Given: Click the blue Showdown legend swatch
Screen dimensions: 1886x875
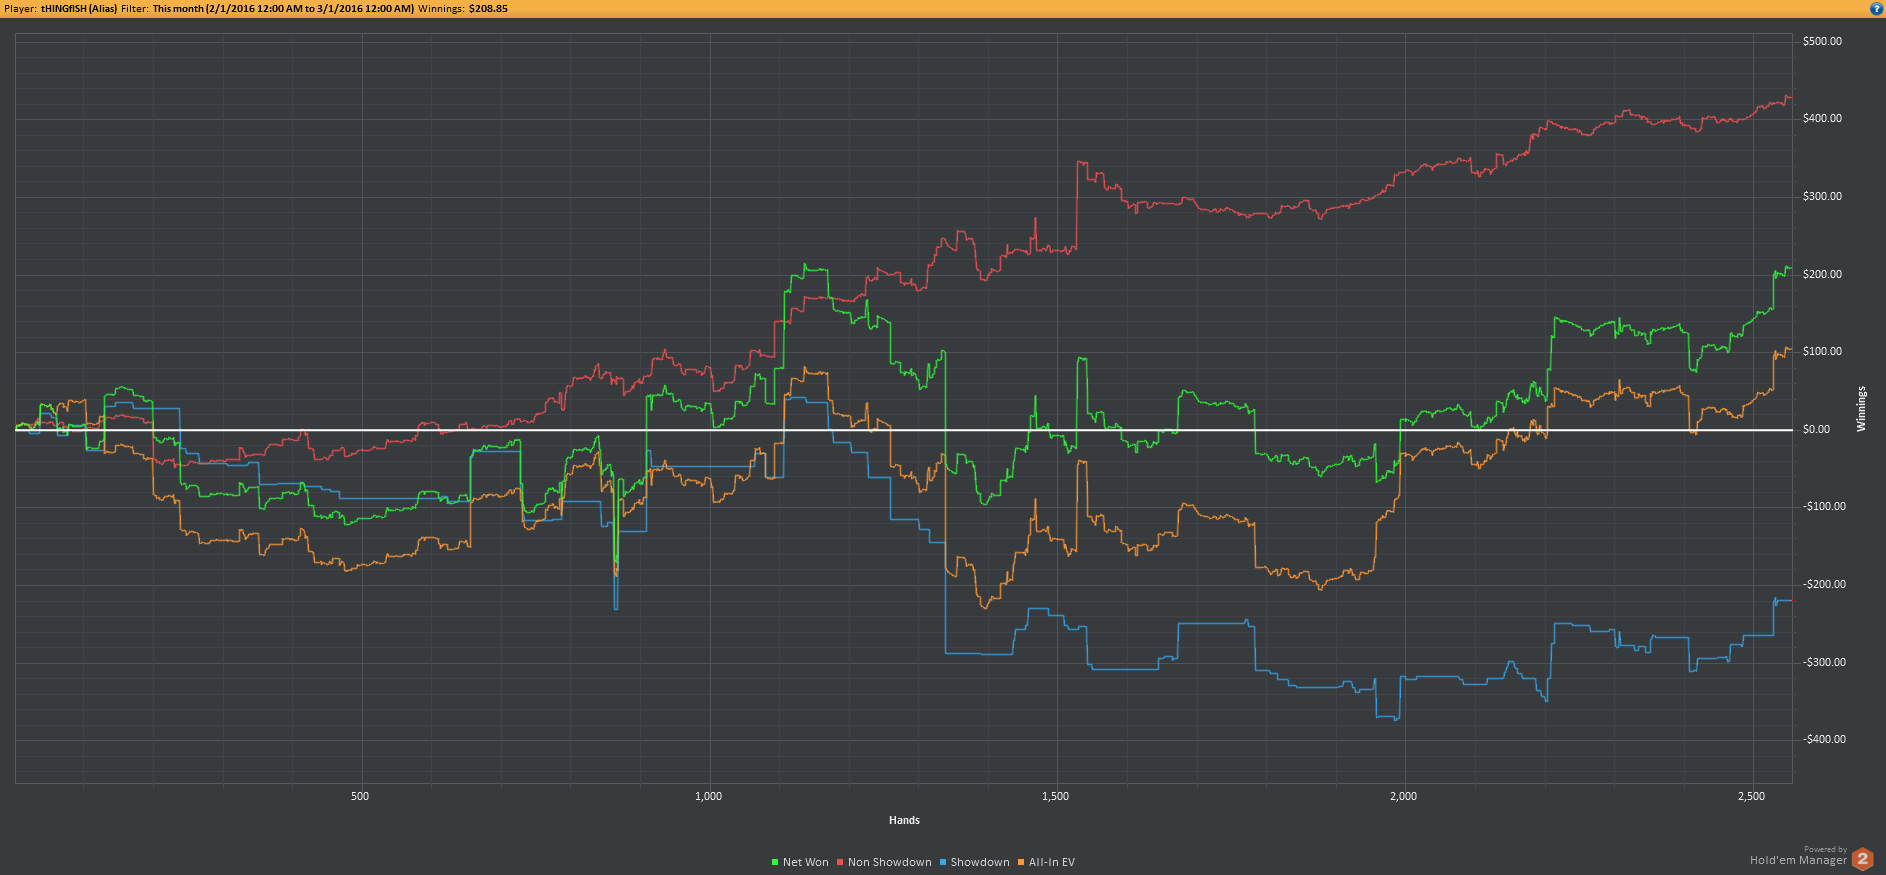Looking at the screenshot, I should 943,862.
